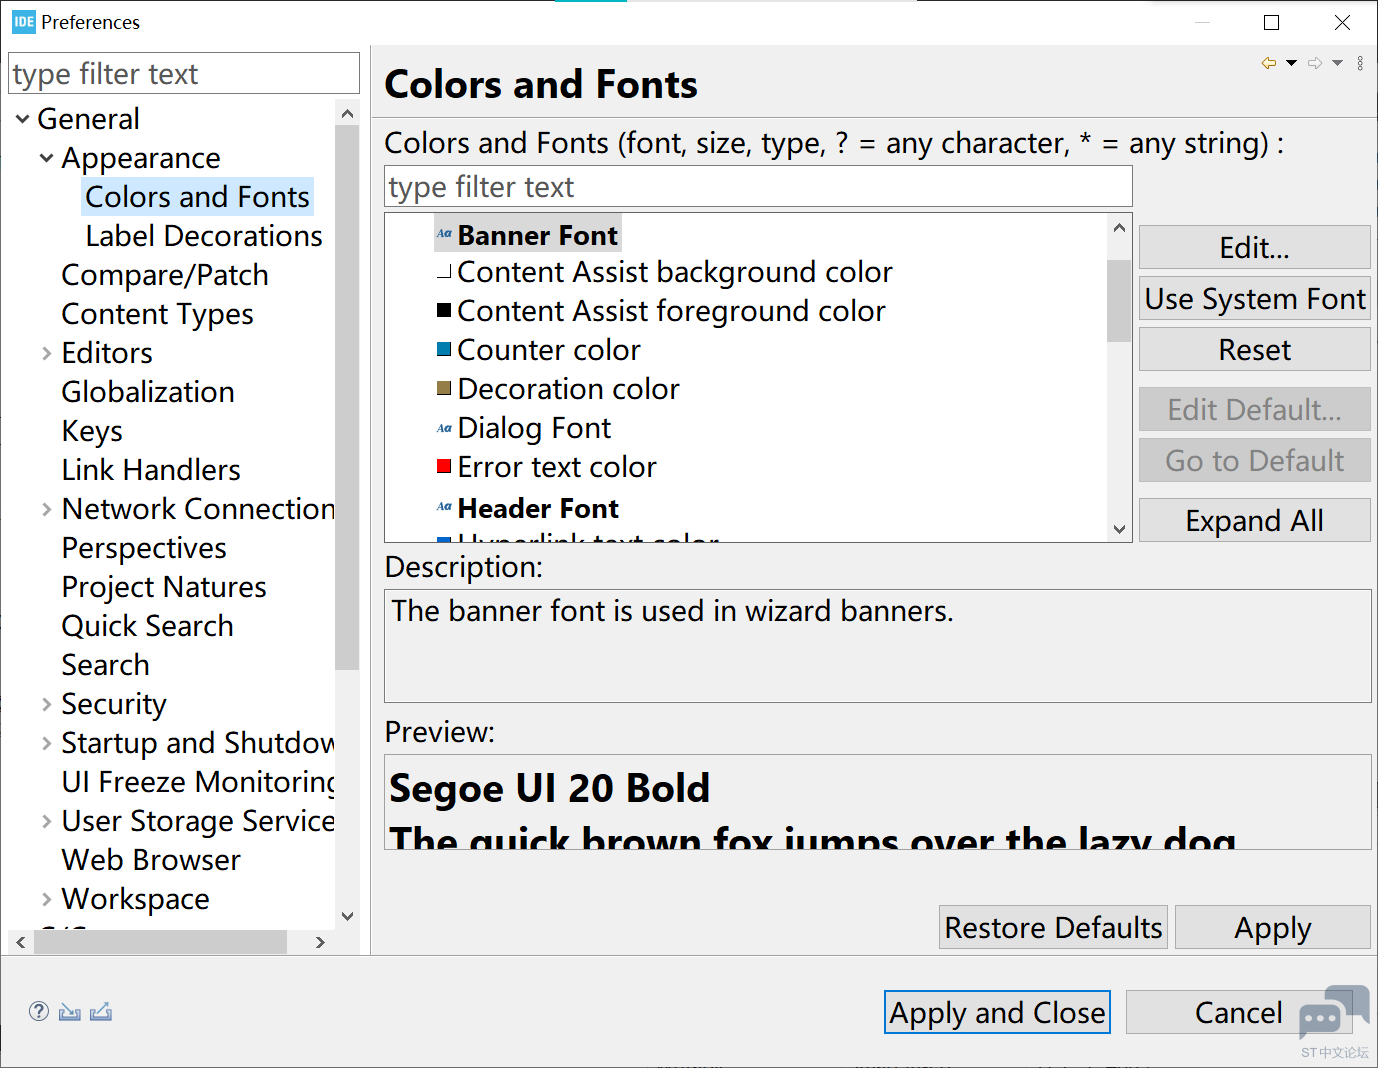The width and height of the screenshot is (1378, 1068).
Task: Expand the Security tree node
Action: (x=46, y=704)
